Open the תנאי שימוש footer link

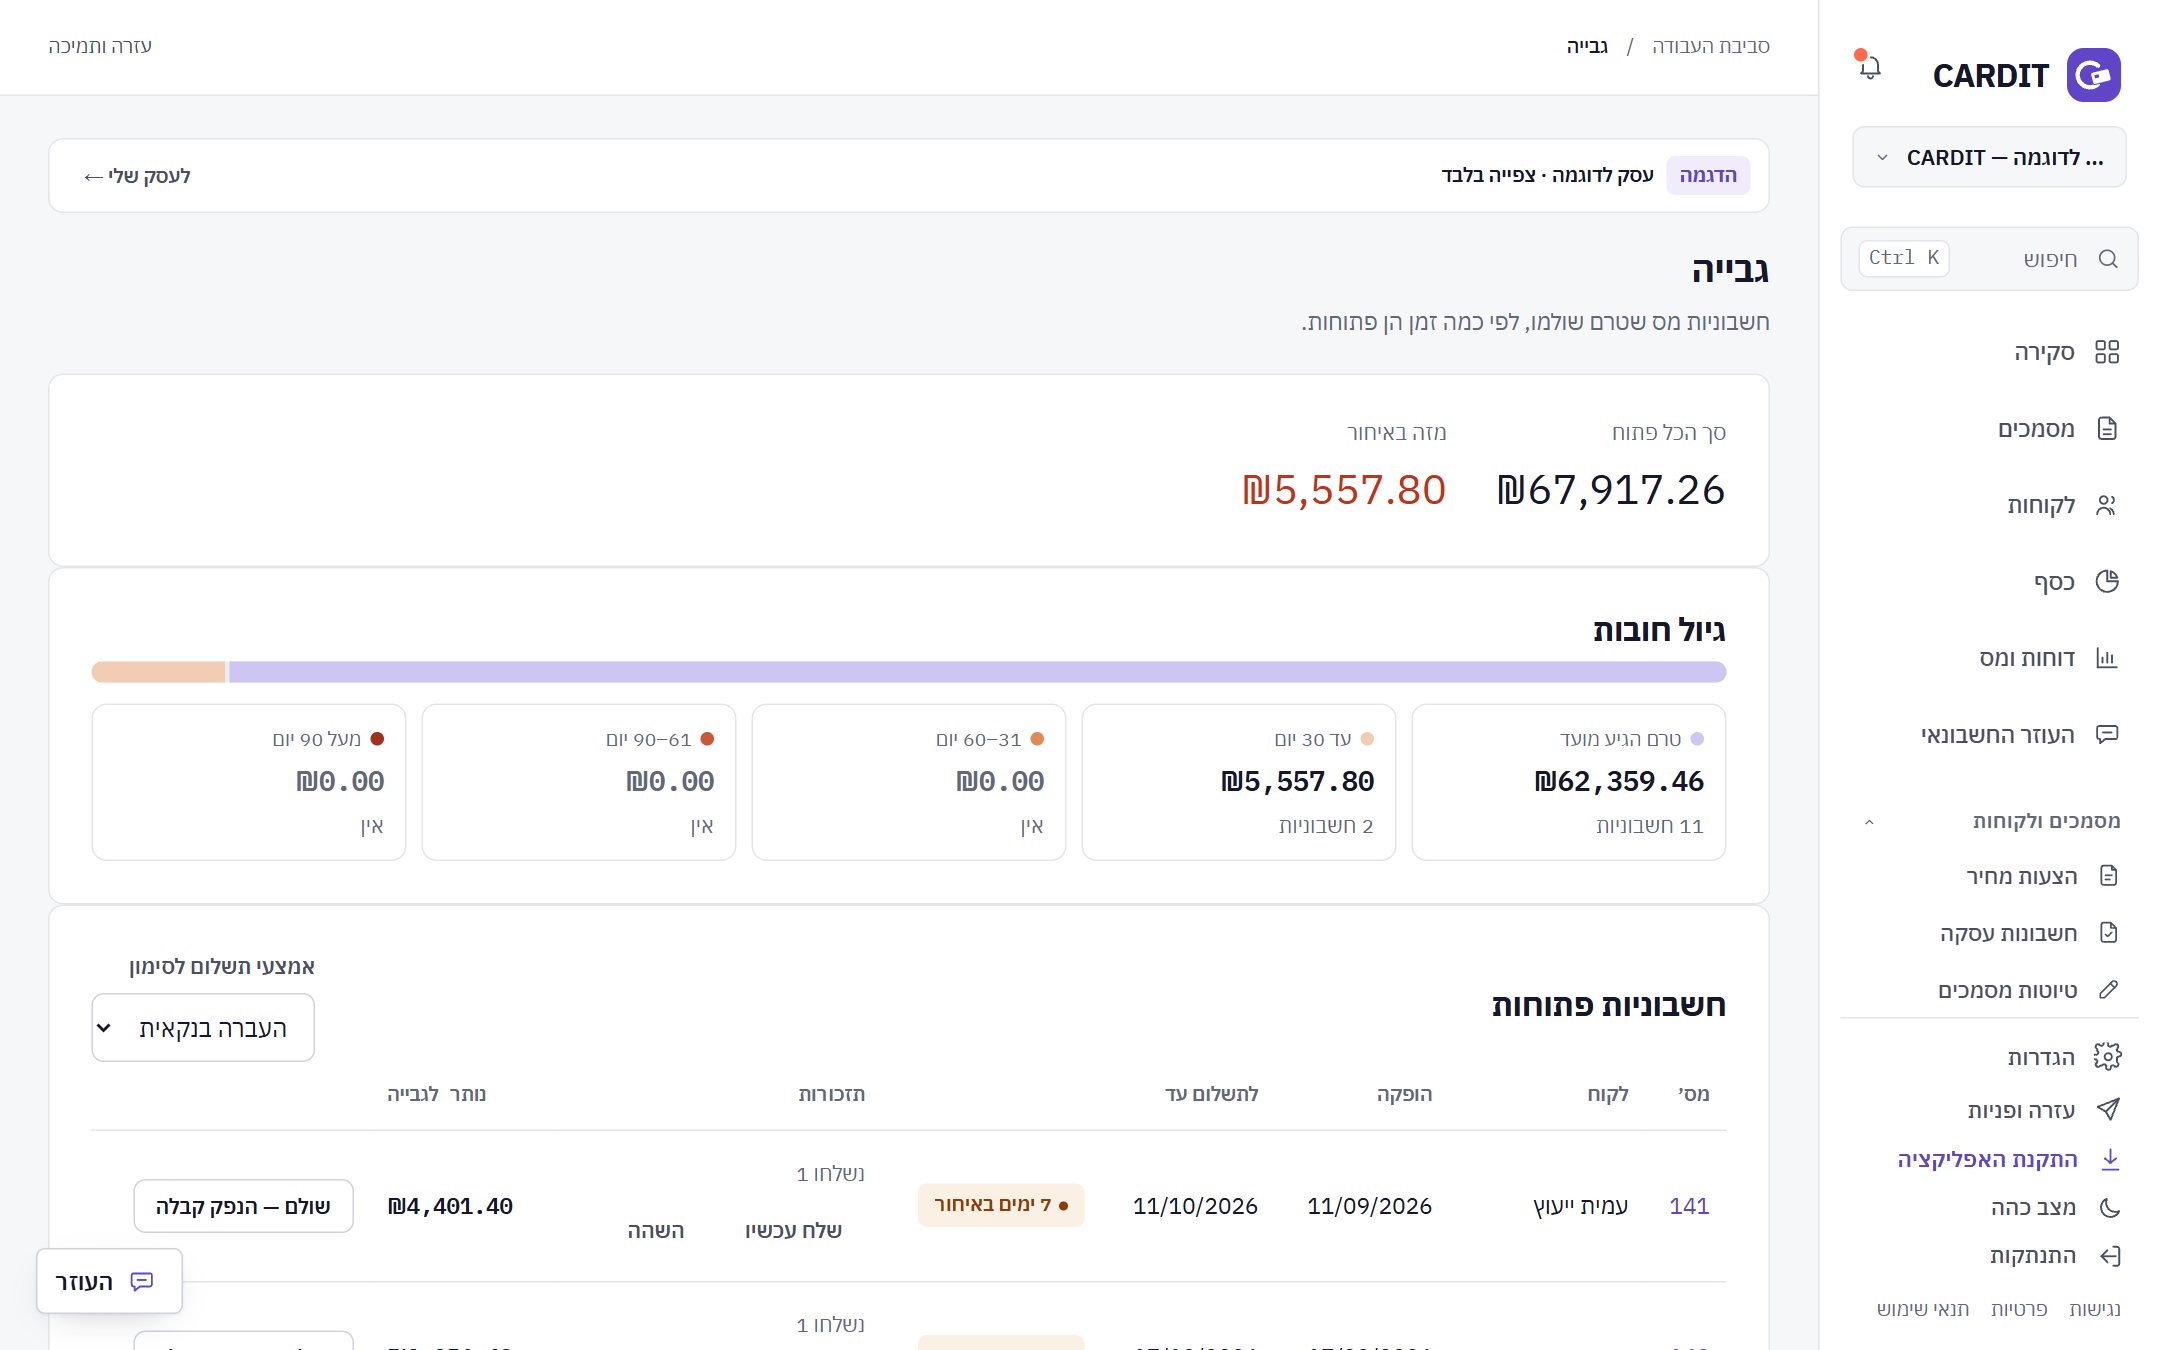[1923, 1309]
